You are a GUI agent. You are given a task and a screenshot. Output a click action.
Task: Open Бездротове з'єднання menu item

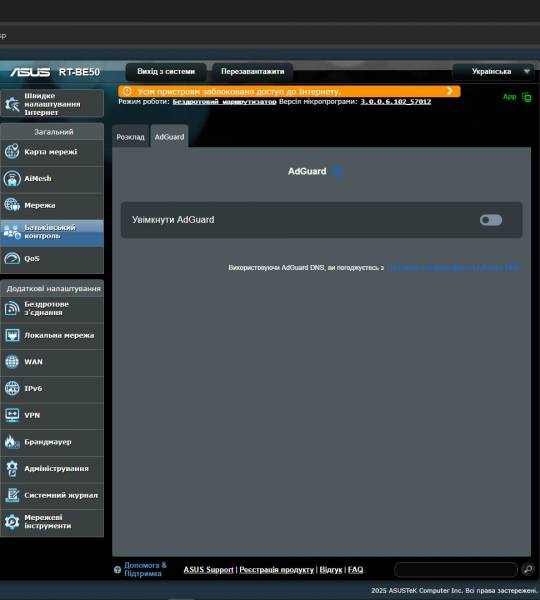click(x=52, y=308)
